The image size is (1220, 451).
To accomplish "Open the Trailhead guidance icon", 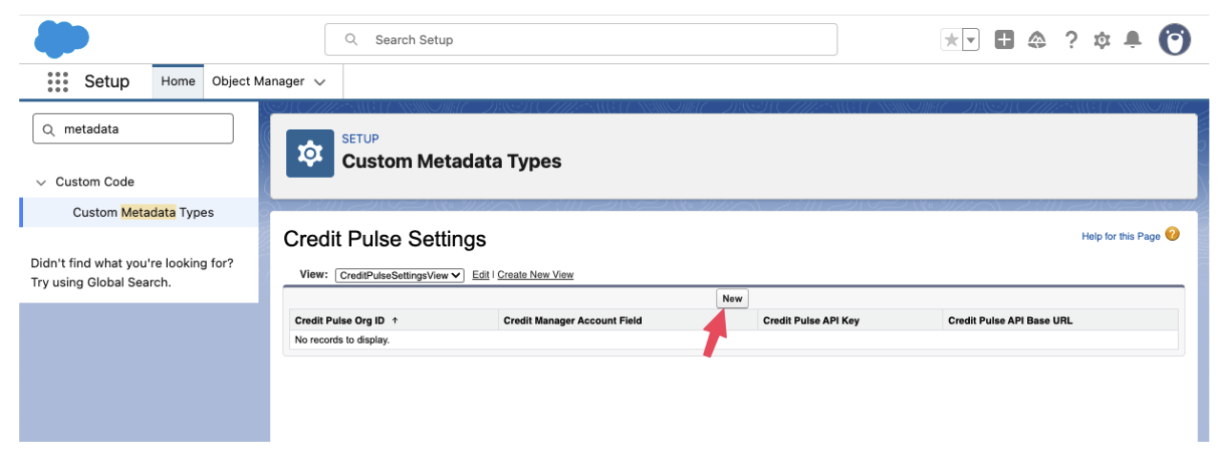I will click(1037, 40).
